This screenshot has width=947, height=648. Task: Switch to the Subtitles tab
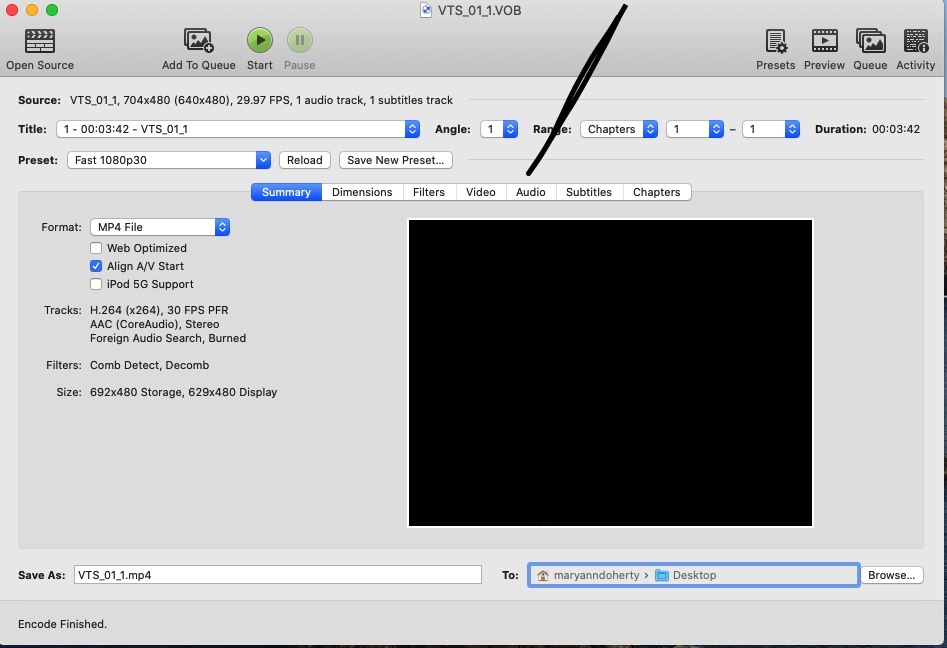tap(589, 192)
